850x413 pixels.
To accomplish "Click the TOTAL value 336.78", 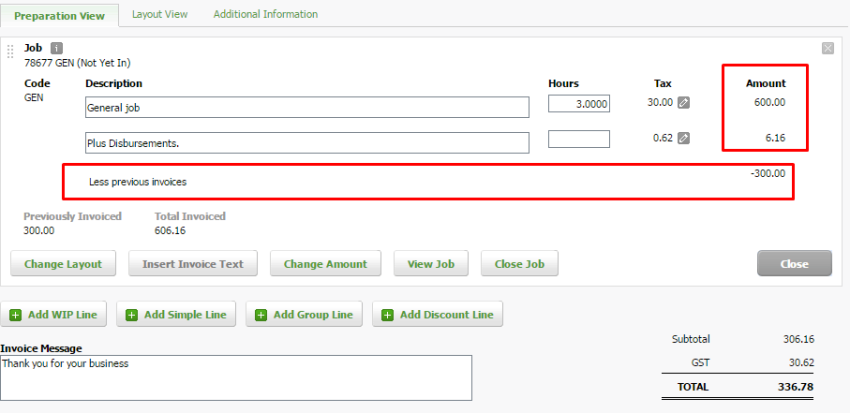I will (x=798, y=387).
